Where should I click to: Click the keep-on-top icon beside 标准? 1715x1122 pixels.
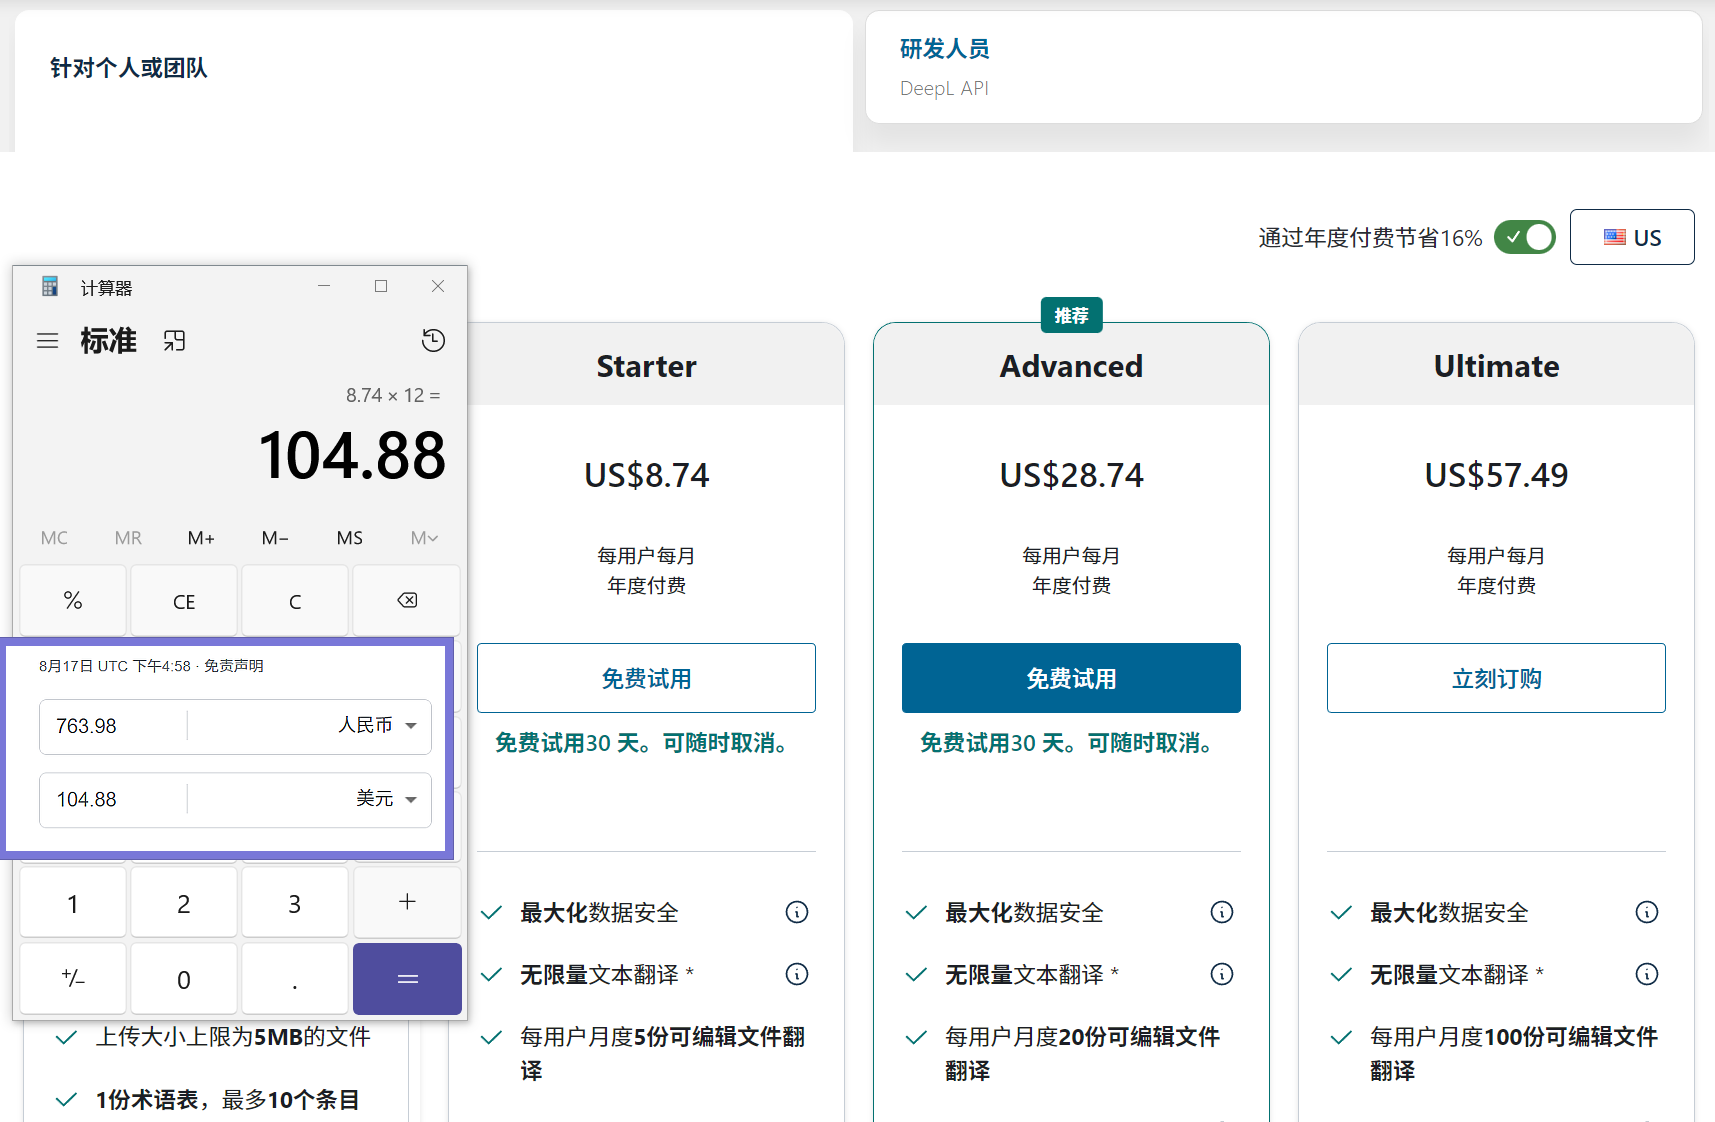coord(175,341)
